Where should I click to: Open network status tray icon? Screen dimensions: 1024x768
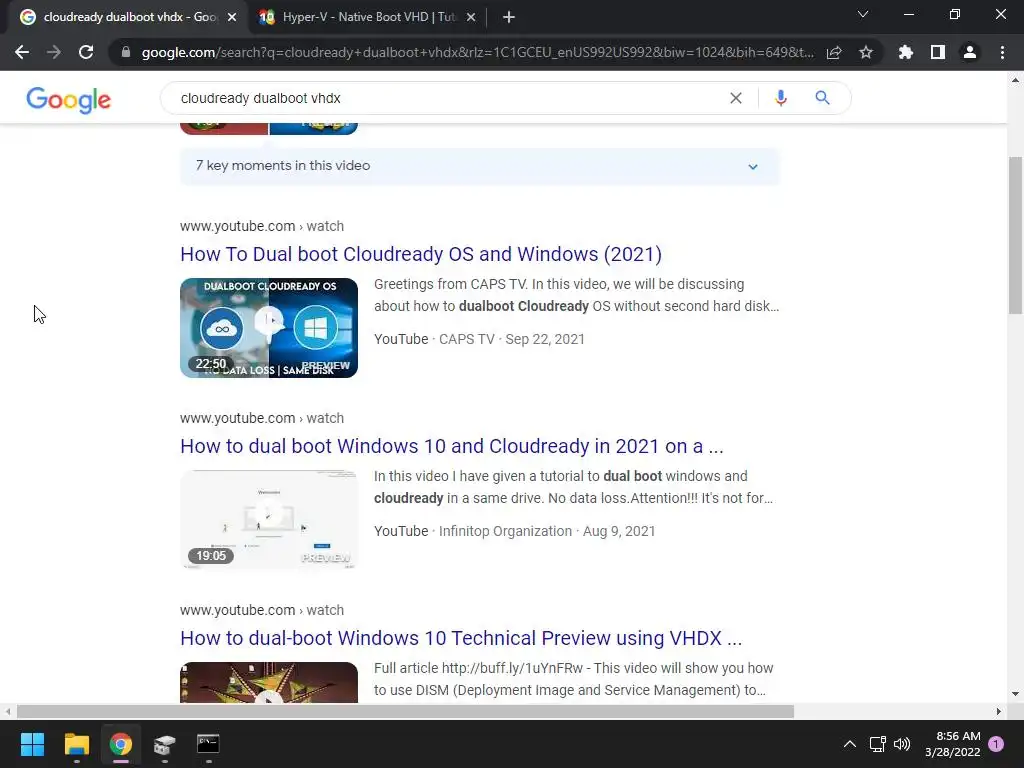(878, 744)
